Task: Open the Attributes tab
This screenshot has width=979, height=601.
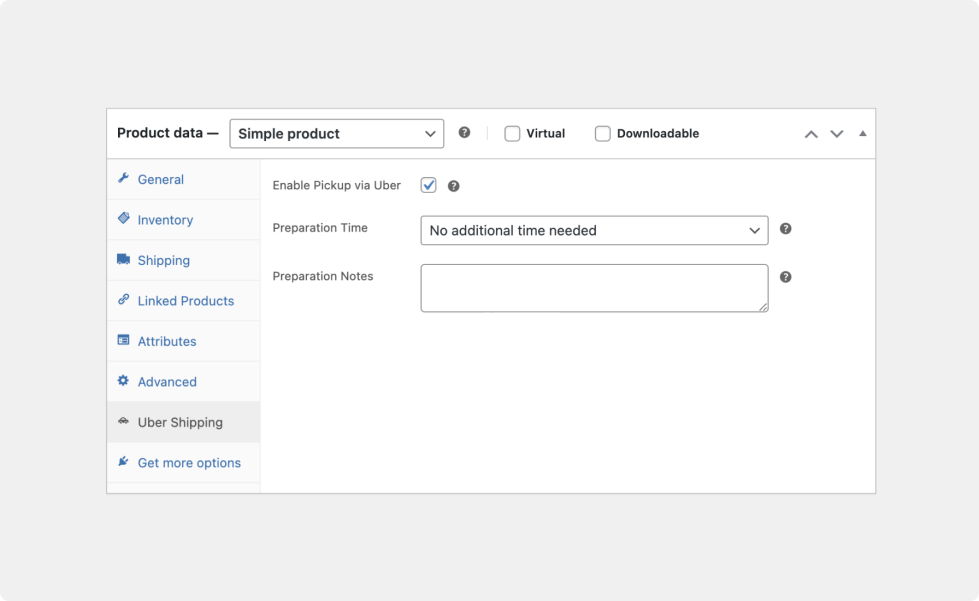Action: pos(167,341)
